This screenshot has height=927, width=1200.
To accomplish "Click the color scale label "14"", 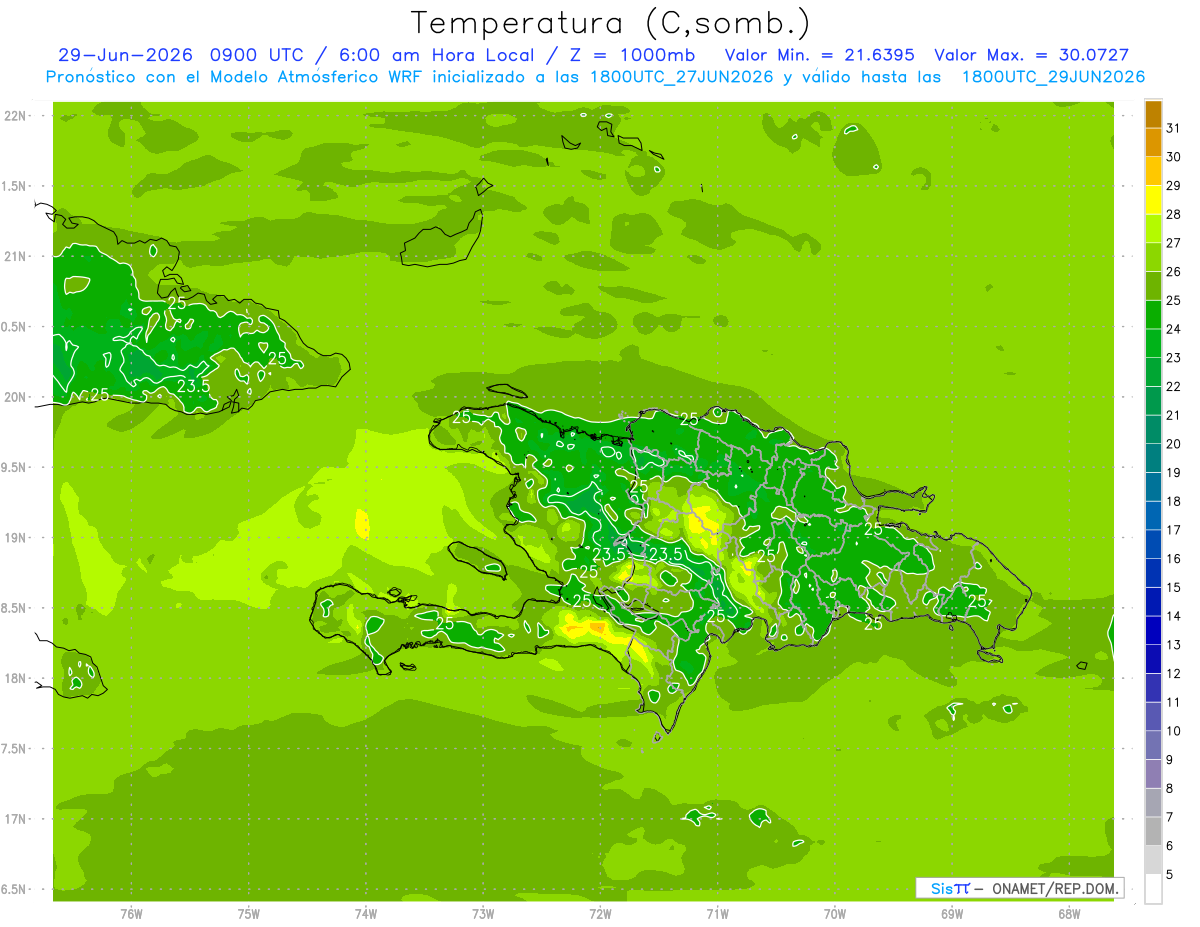I will [1174, 616].
